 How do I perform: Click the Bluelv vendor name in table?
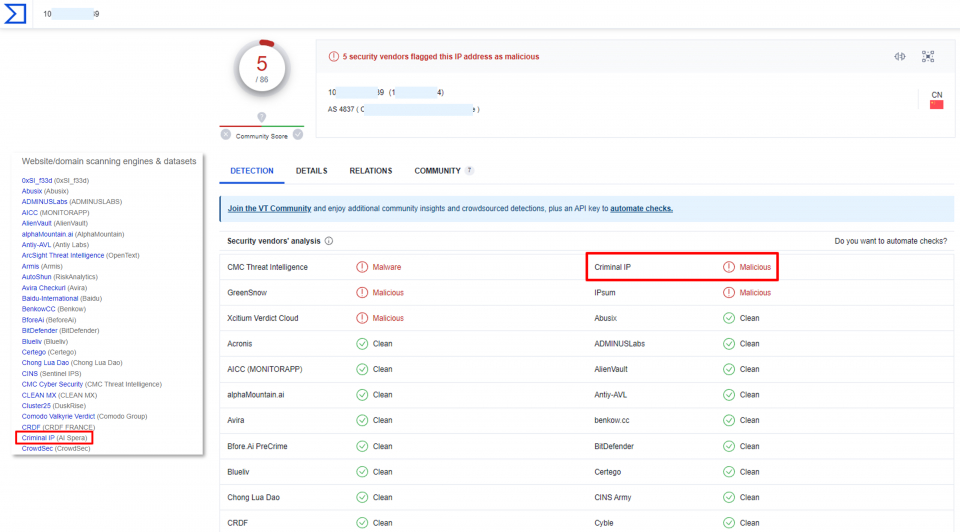238,472
